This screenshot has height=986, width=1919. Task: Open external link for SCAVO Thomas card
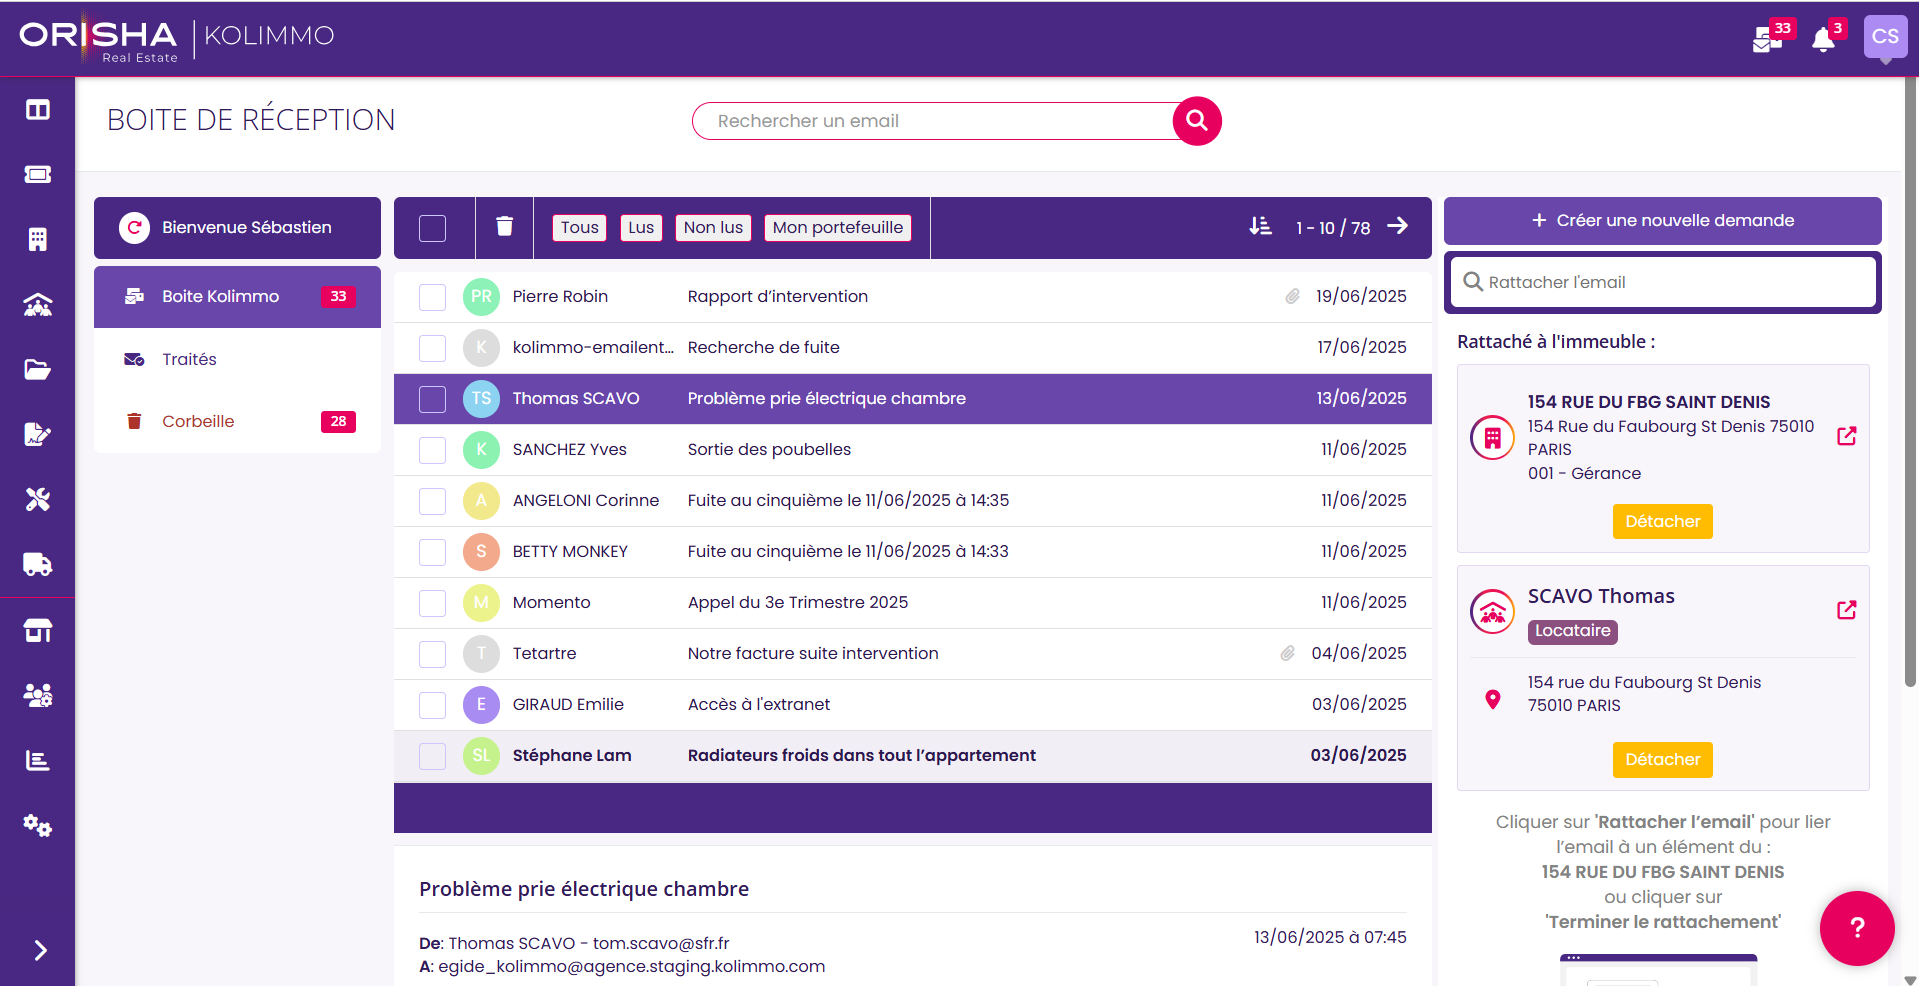[x=1847, y=610]
